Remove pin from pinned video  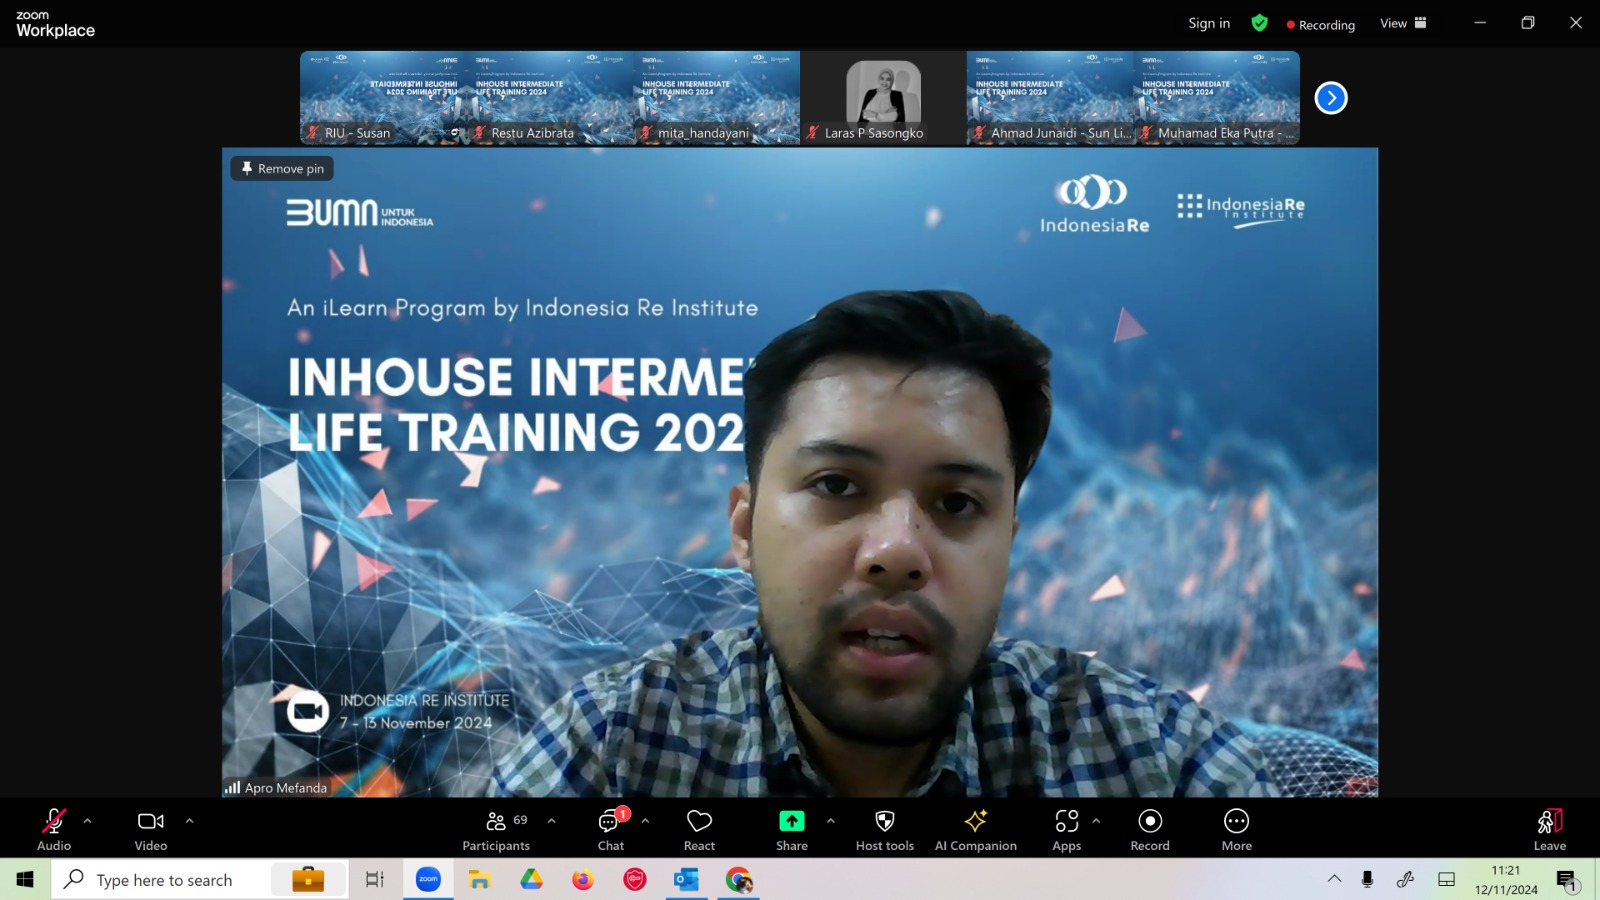[x=282, y=168]
